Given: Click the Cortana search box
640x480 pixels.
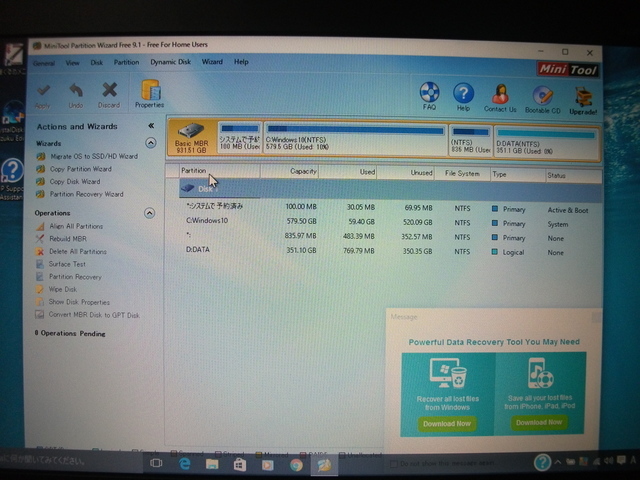Looking at the screenshot, I should 69,461.
